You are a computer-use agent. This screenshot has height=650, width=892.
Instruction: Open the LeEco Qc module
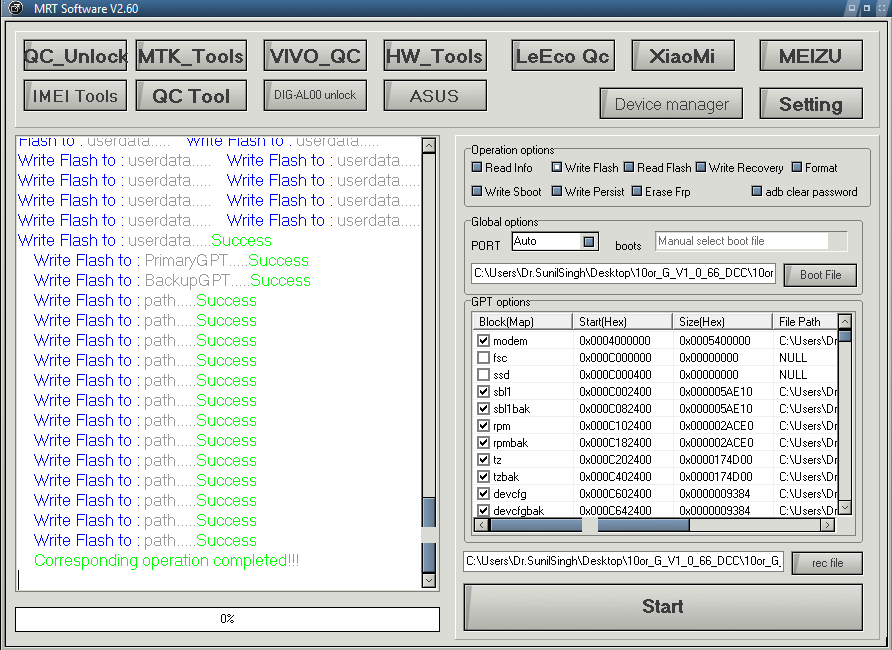pyautogui.click(x=563, y=56)
